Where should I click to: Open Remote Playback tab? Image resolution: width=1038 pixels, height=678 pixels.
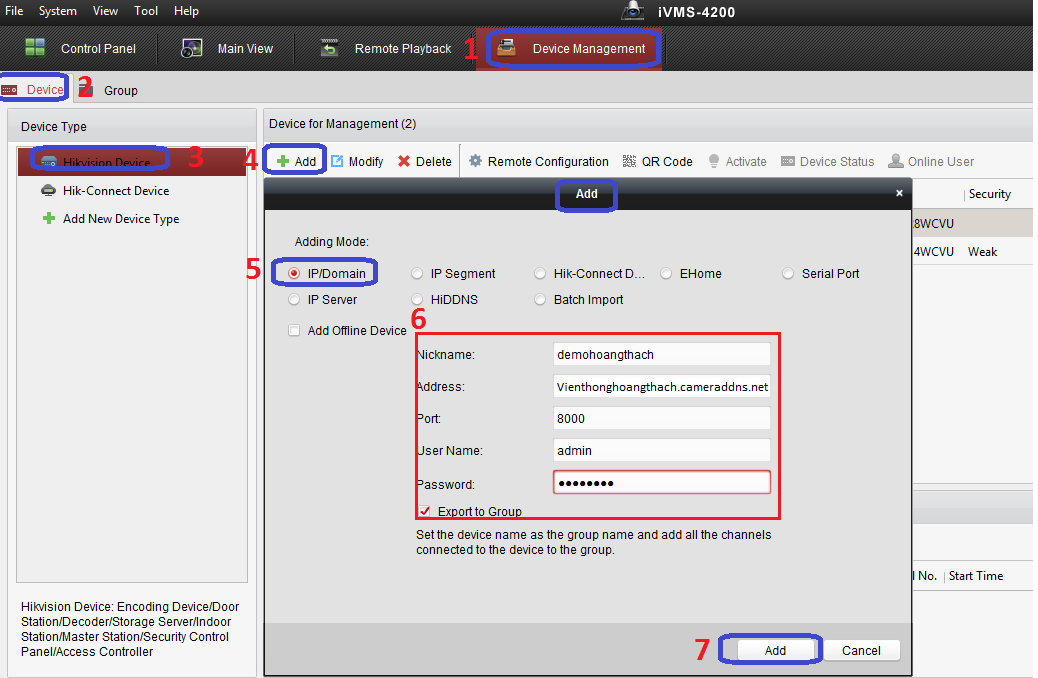coord(385,48)
